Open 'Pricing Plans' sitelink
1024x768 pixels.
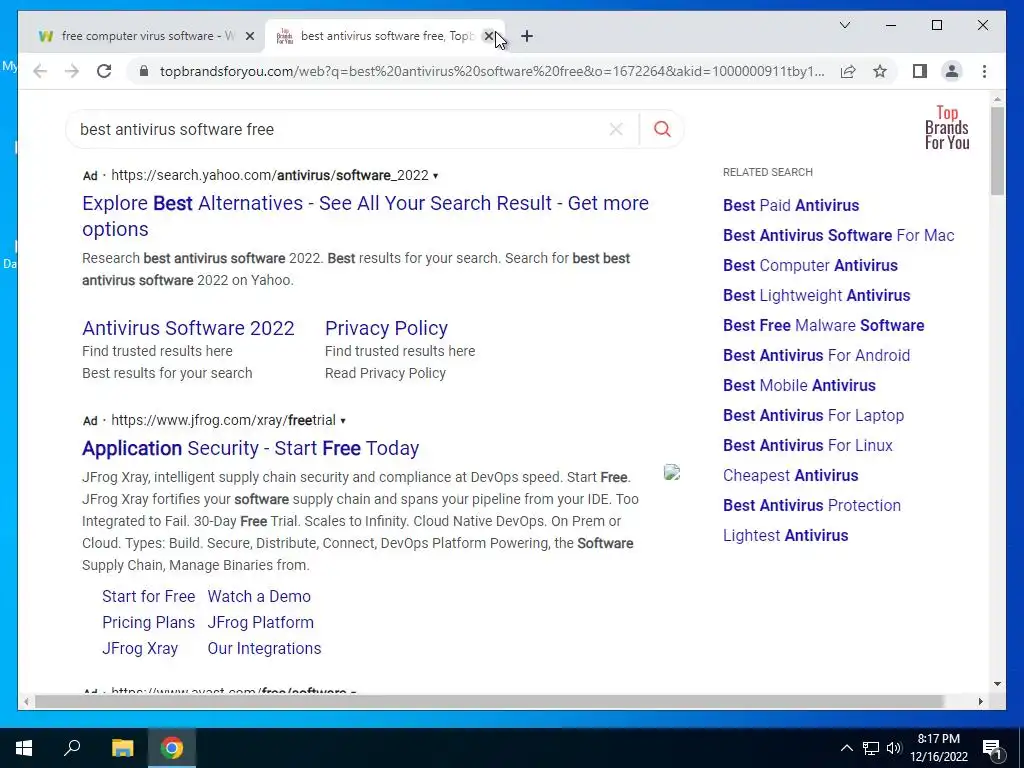pyautogui.click(x=148, y=622)
